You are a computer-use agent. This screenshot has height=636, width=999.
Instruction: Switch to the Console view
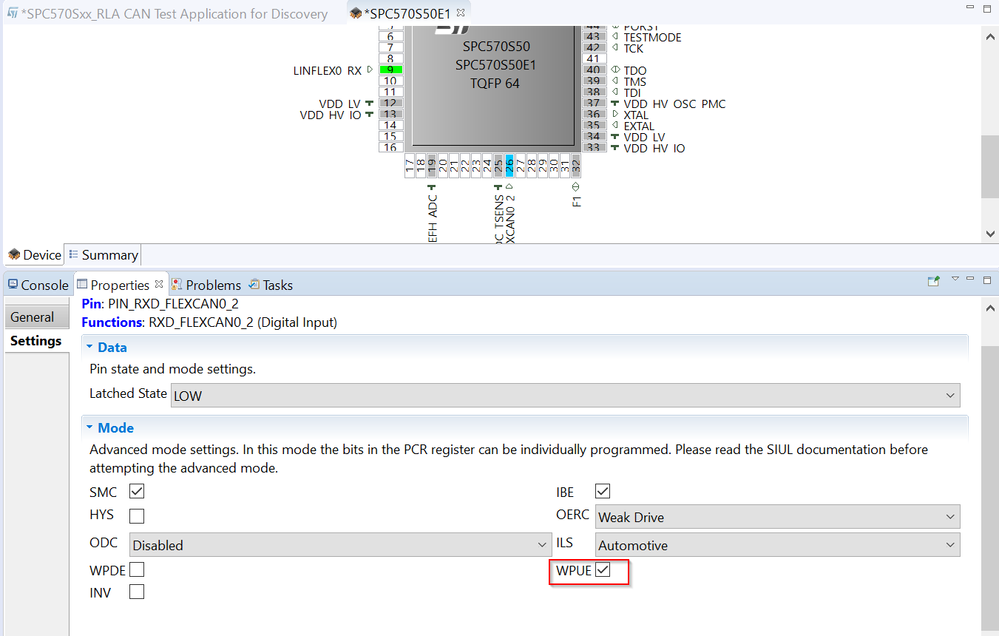coord(38,285)
